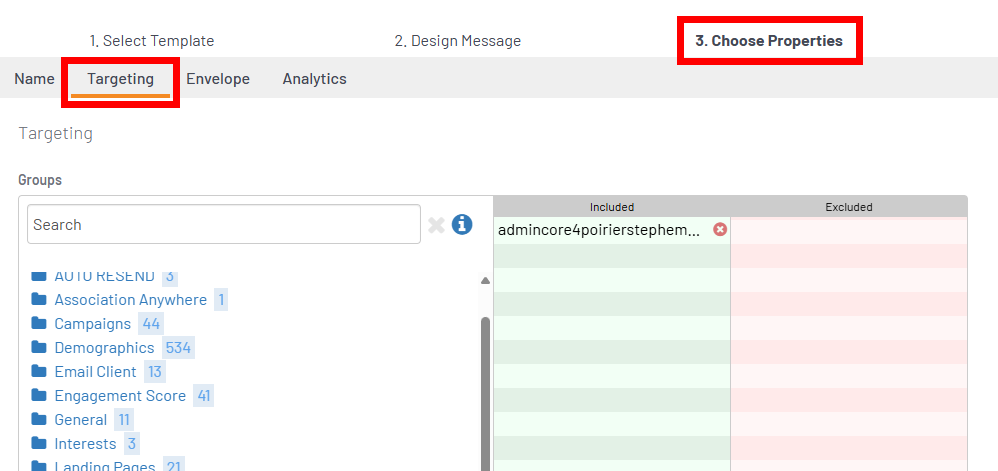
Task: Go to step 2. Design Message
Action: point(458,41)
